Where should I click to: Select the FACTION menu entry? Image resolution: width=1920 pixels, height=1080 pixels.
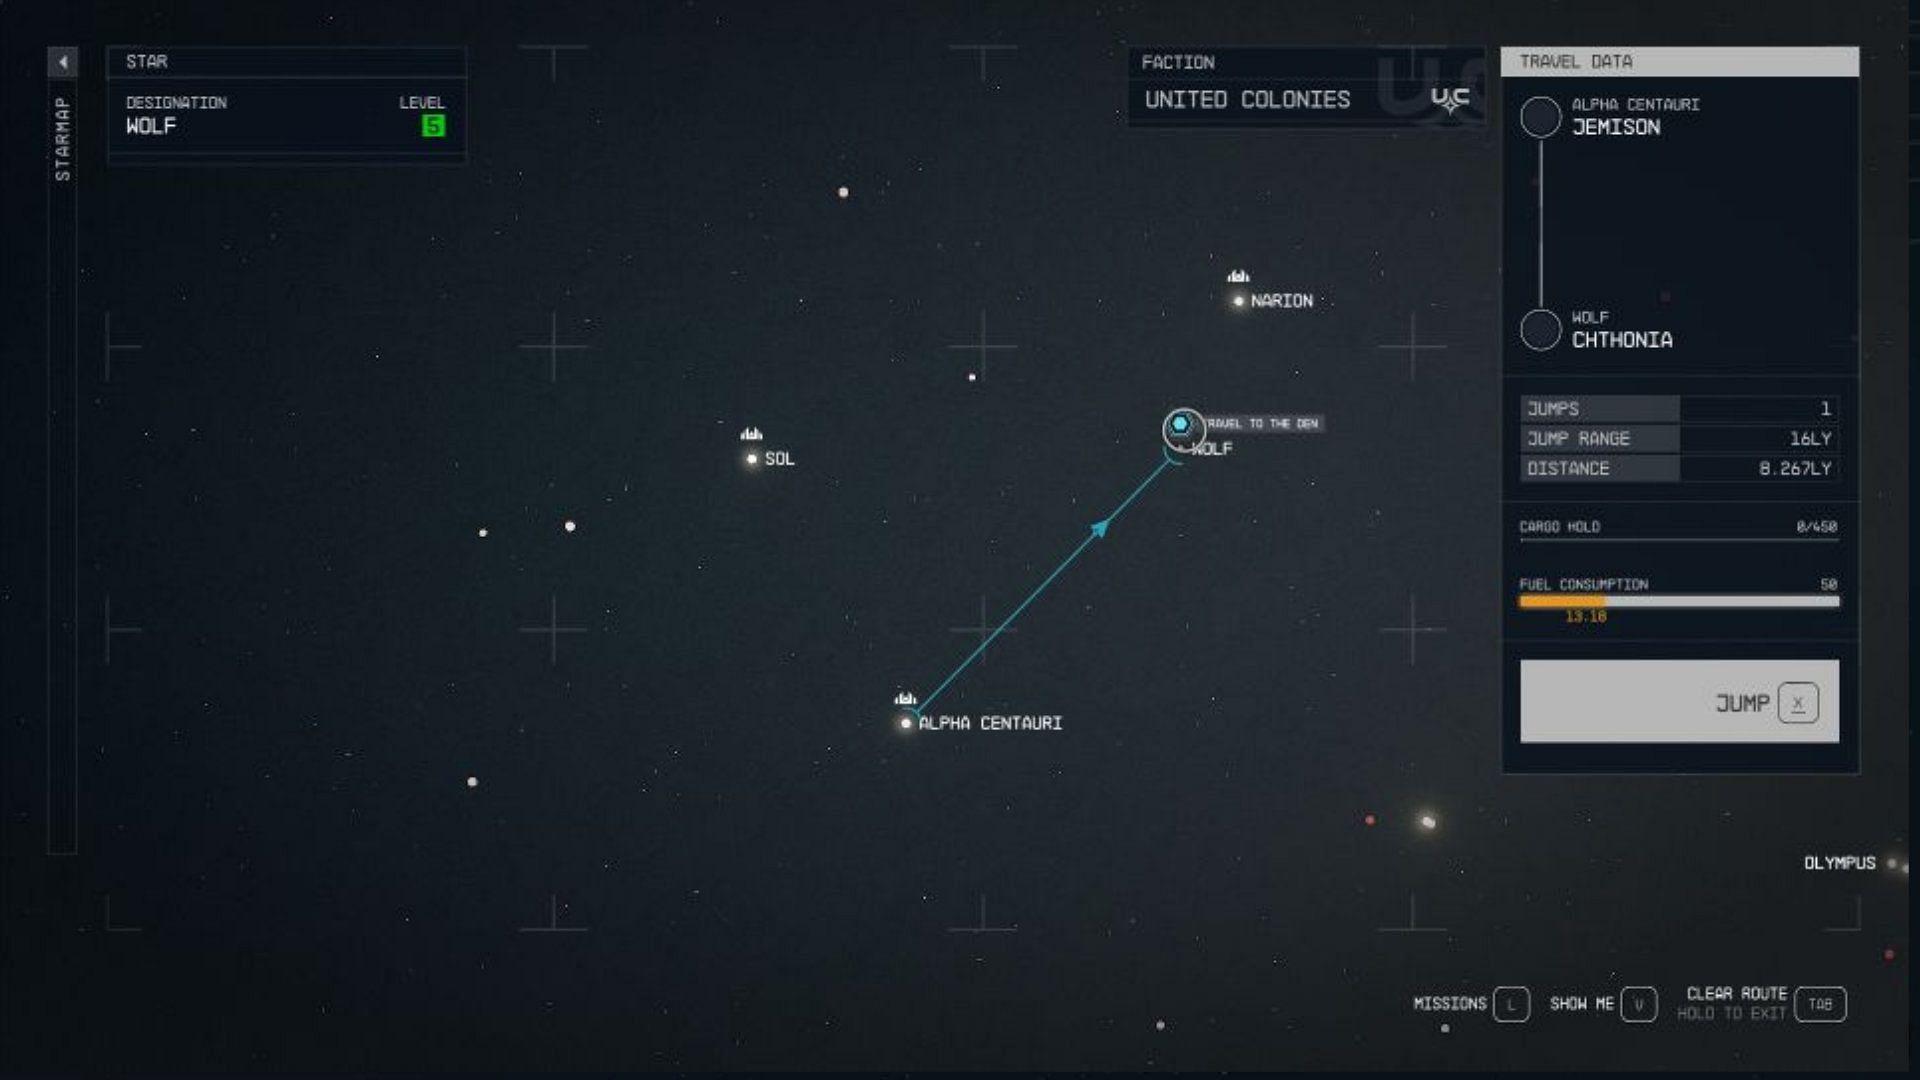pos(1180,62)
